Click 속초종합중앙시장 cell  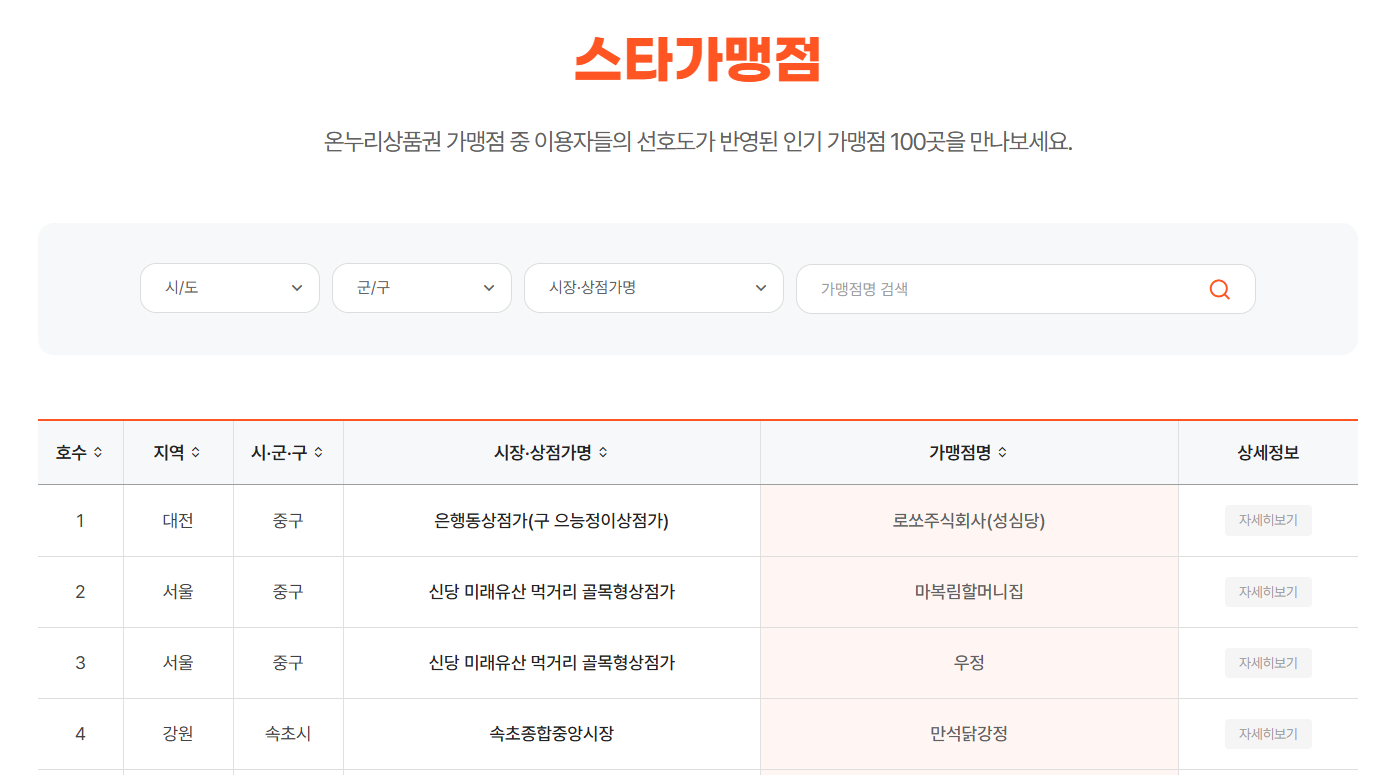[x=552, y=734]
